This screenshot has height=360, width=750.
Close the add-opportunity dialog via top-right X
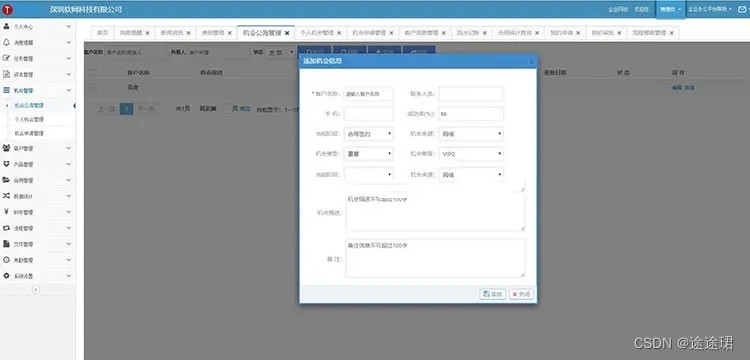pos(531,62)
